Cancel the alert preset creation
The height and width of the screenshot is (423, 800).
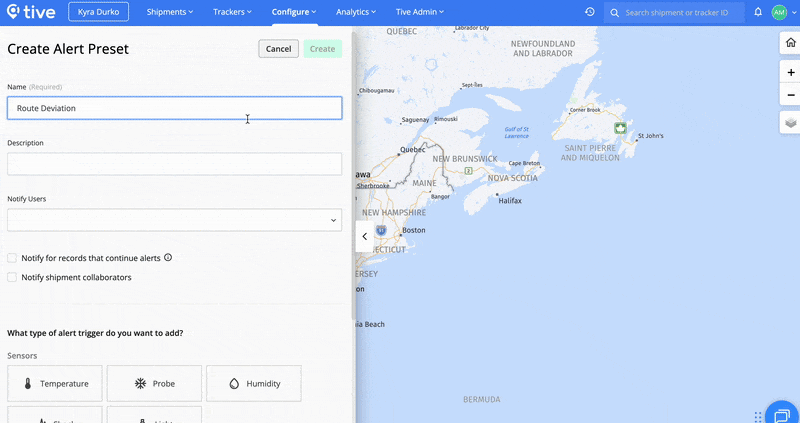279,49
